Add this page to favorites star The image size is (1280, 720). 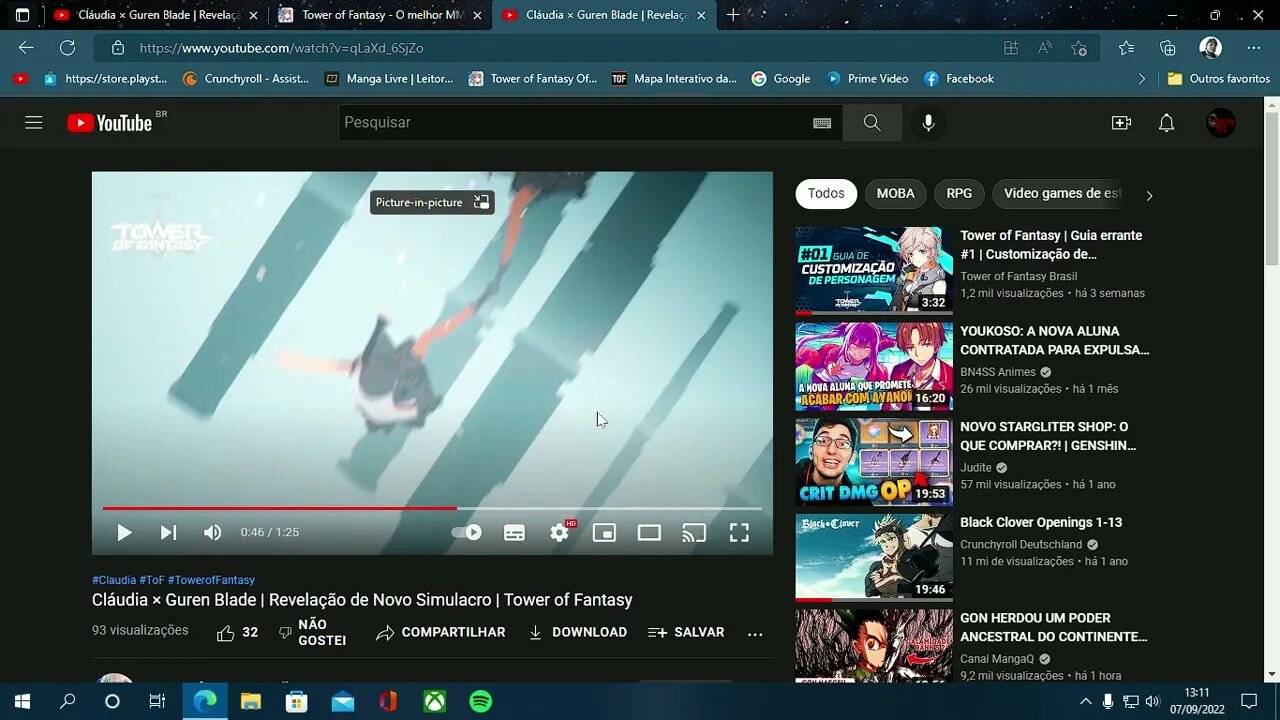coord(1079,47)
